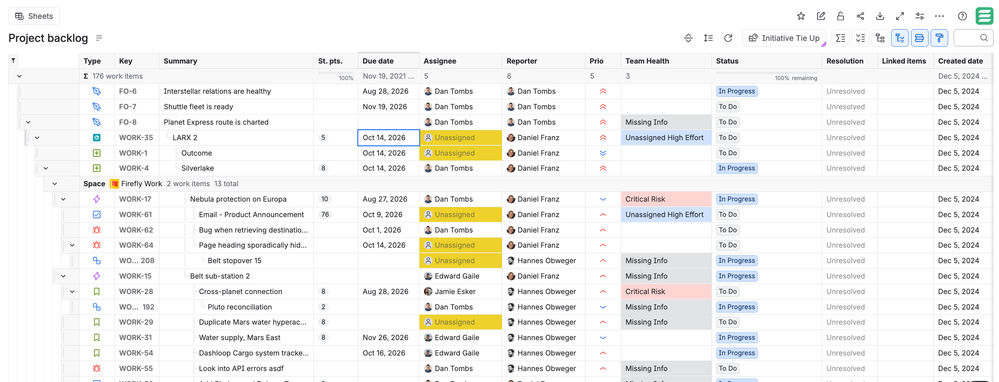Image resolution: width=999 pixels, height=382 pixels.
Task: Select the Oct 14, 2026 due date cell of WORK-35
Action: pos(389,138)
